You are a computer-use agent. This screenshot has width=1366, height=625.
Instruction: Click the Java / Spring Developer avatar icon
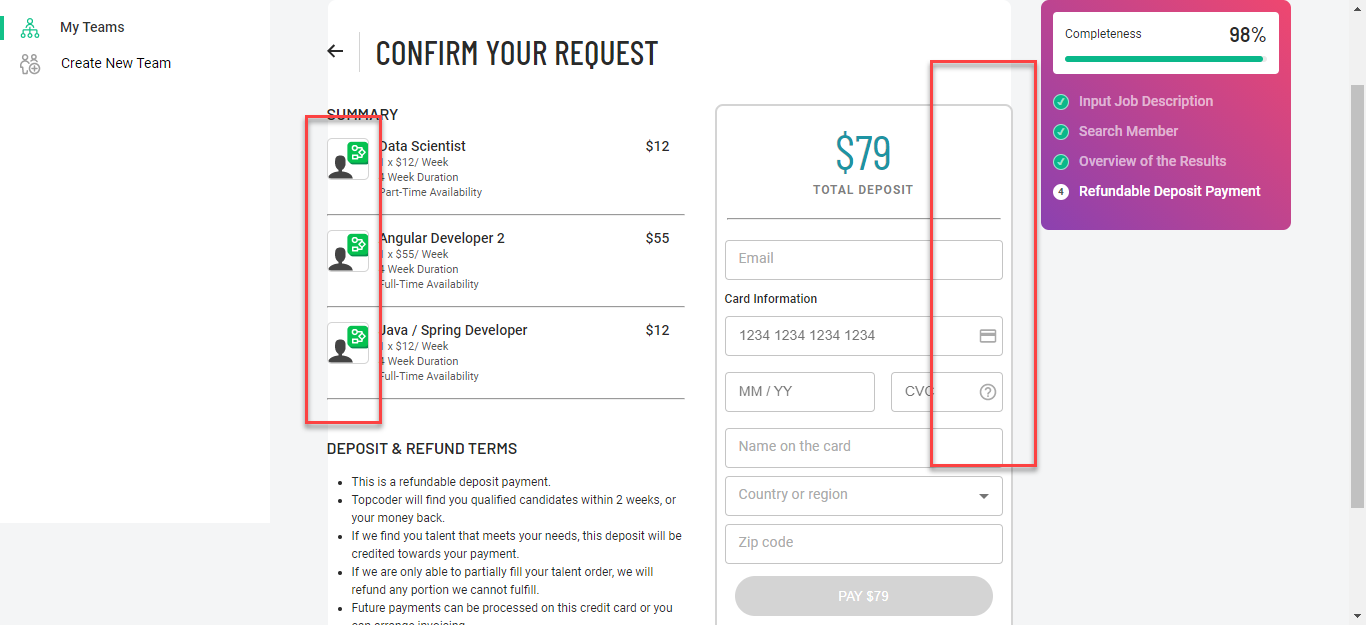pyautogui.click(x=348, y=343)
